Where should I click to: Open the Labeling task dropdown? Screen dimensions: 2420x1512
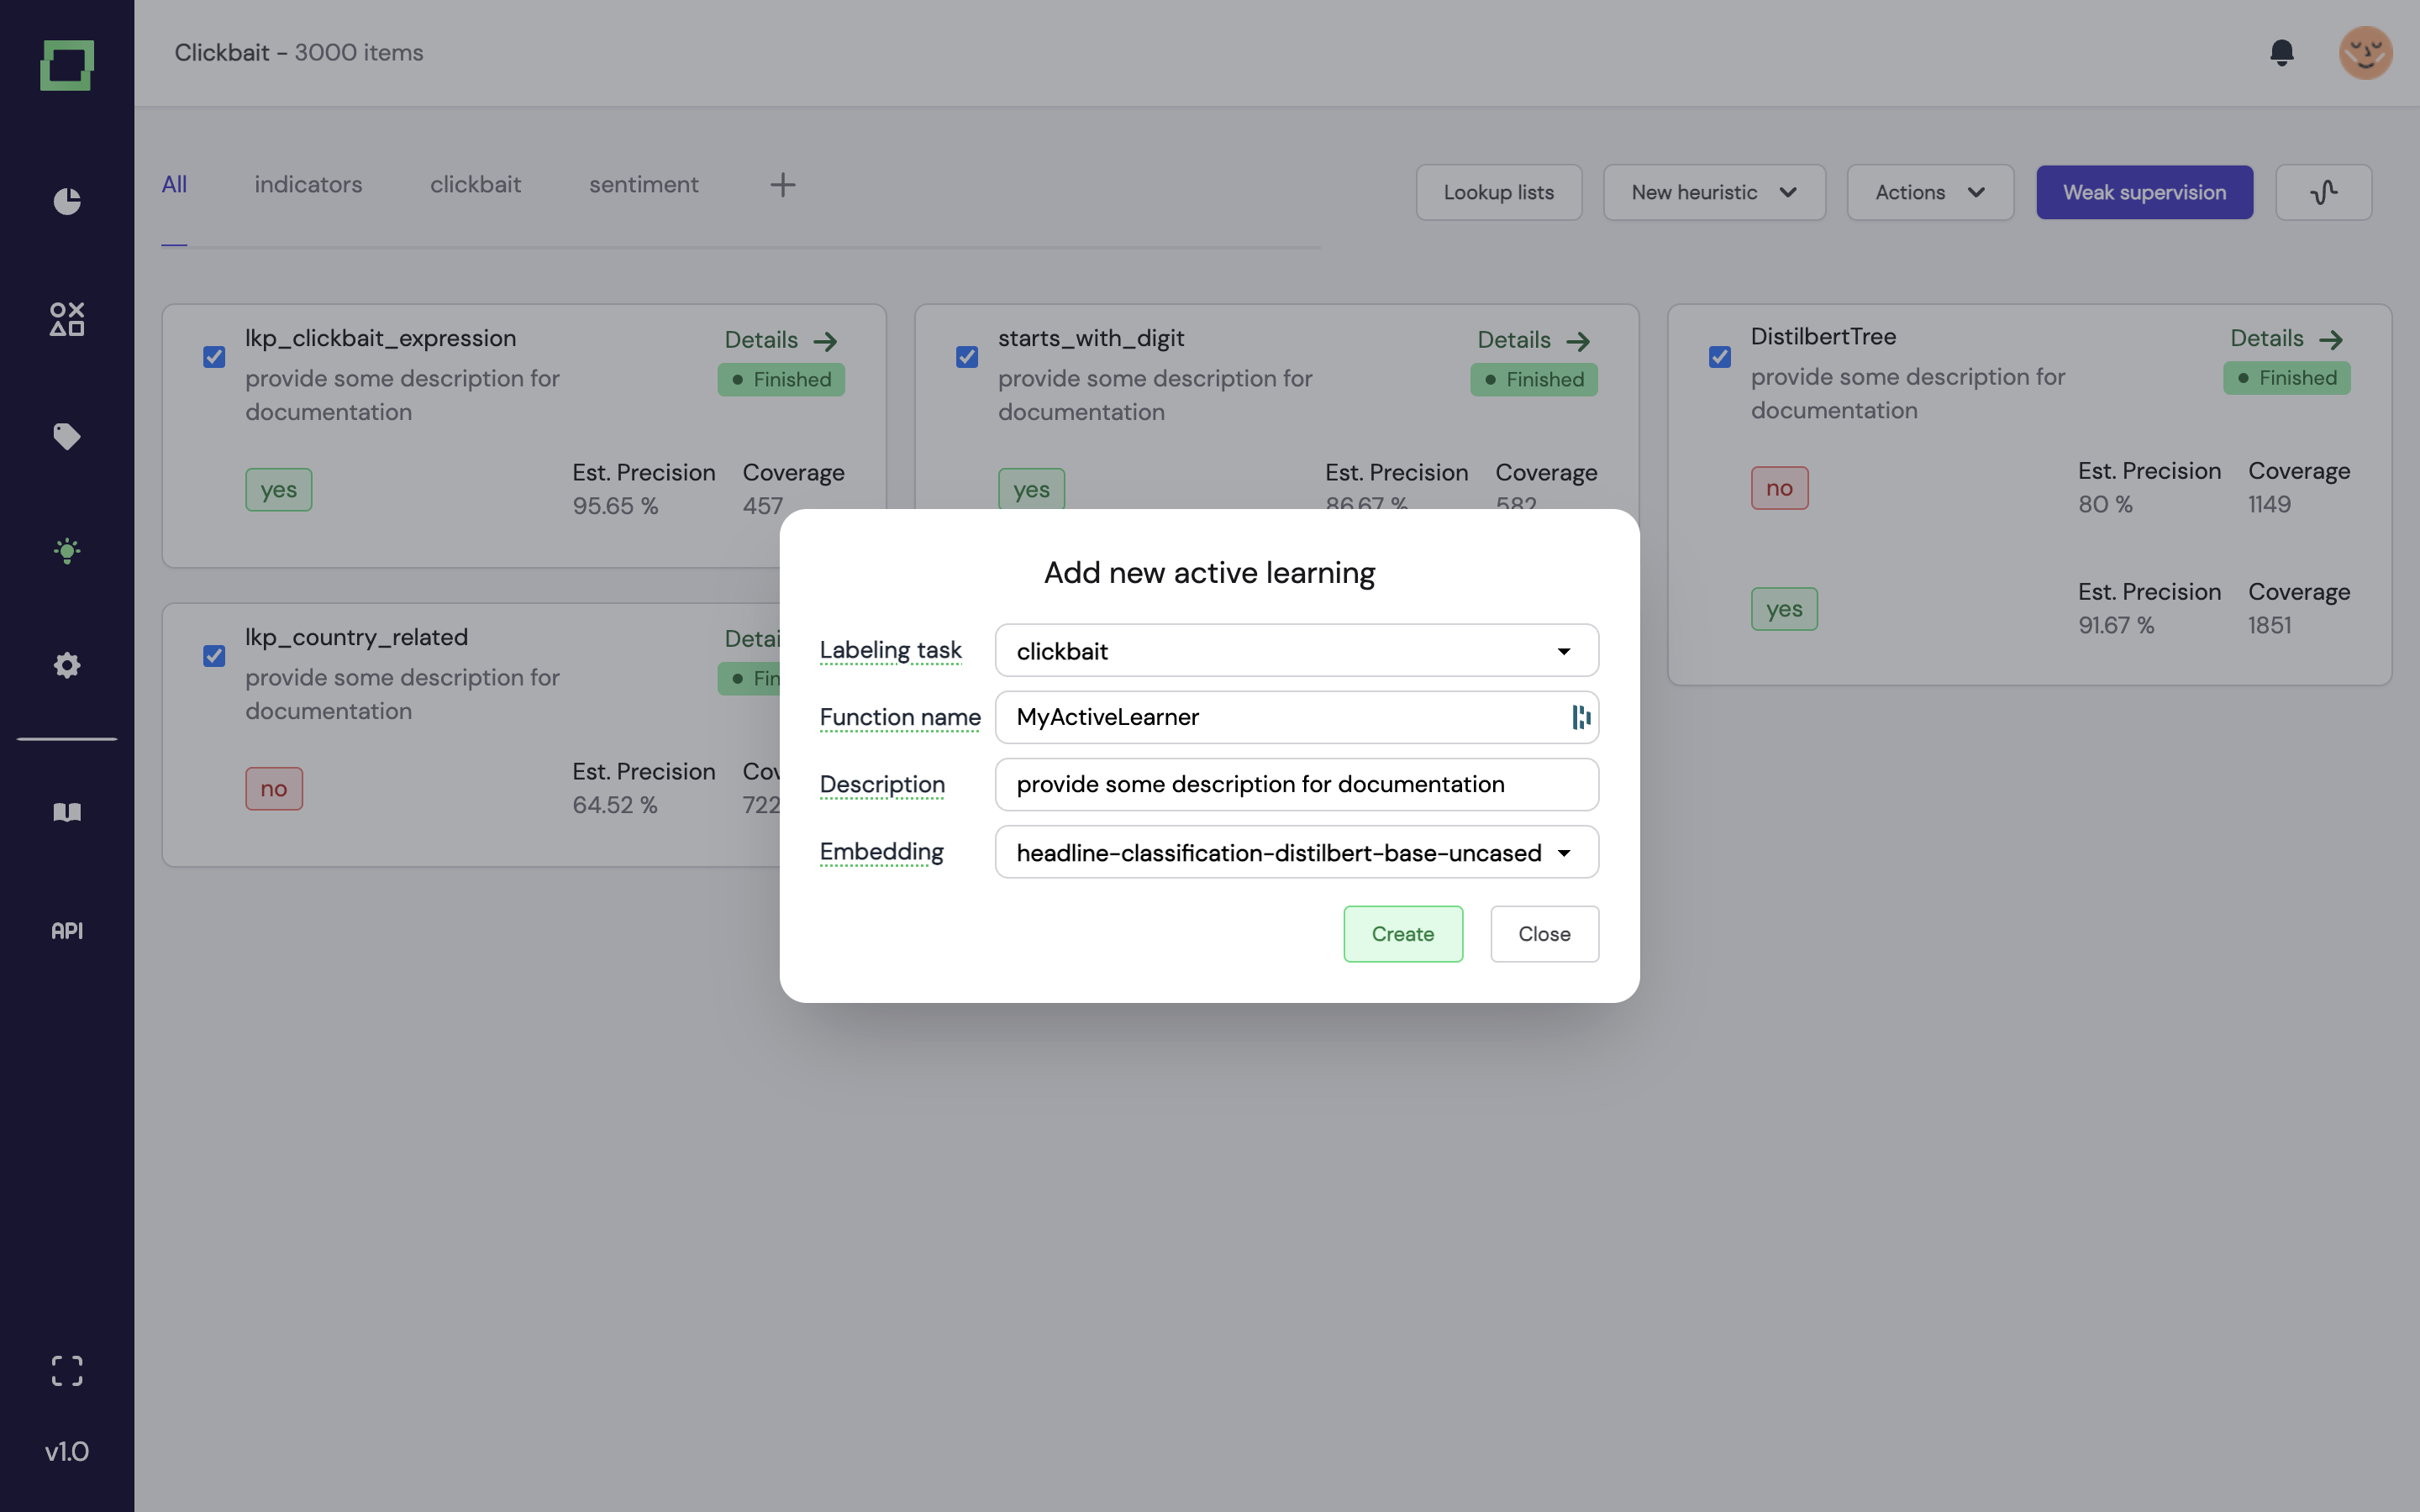[1296, 651]
